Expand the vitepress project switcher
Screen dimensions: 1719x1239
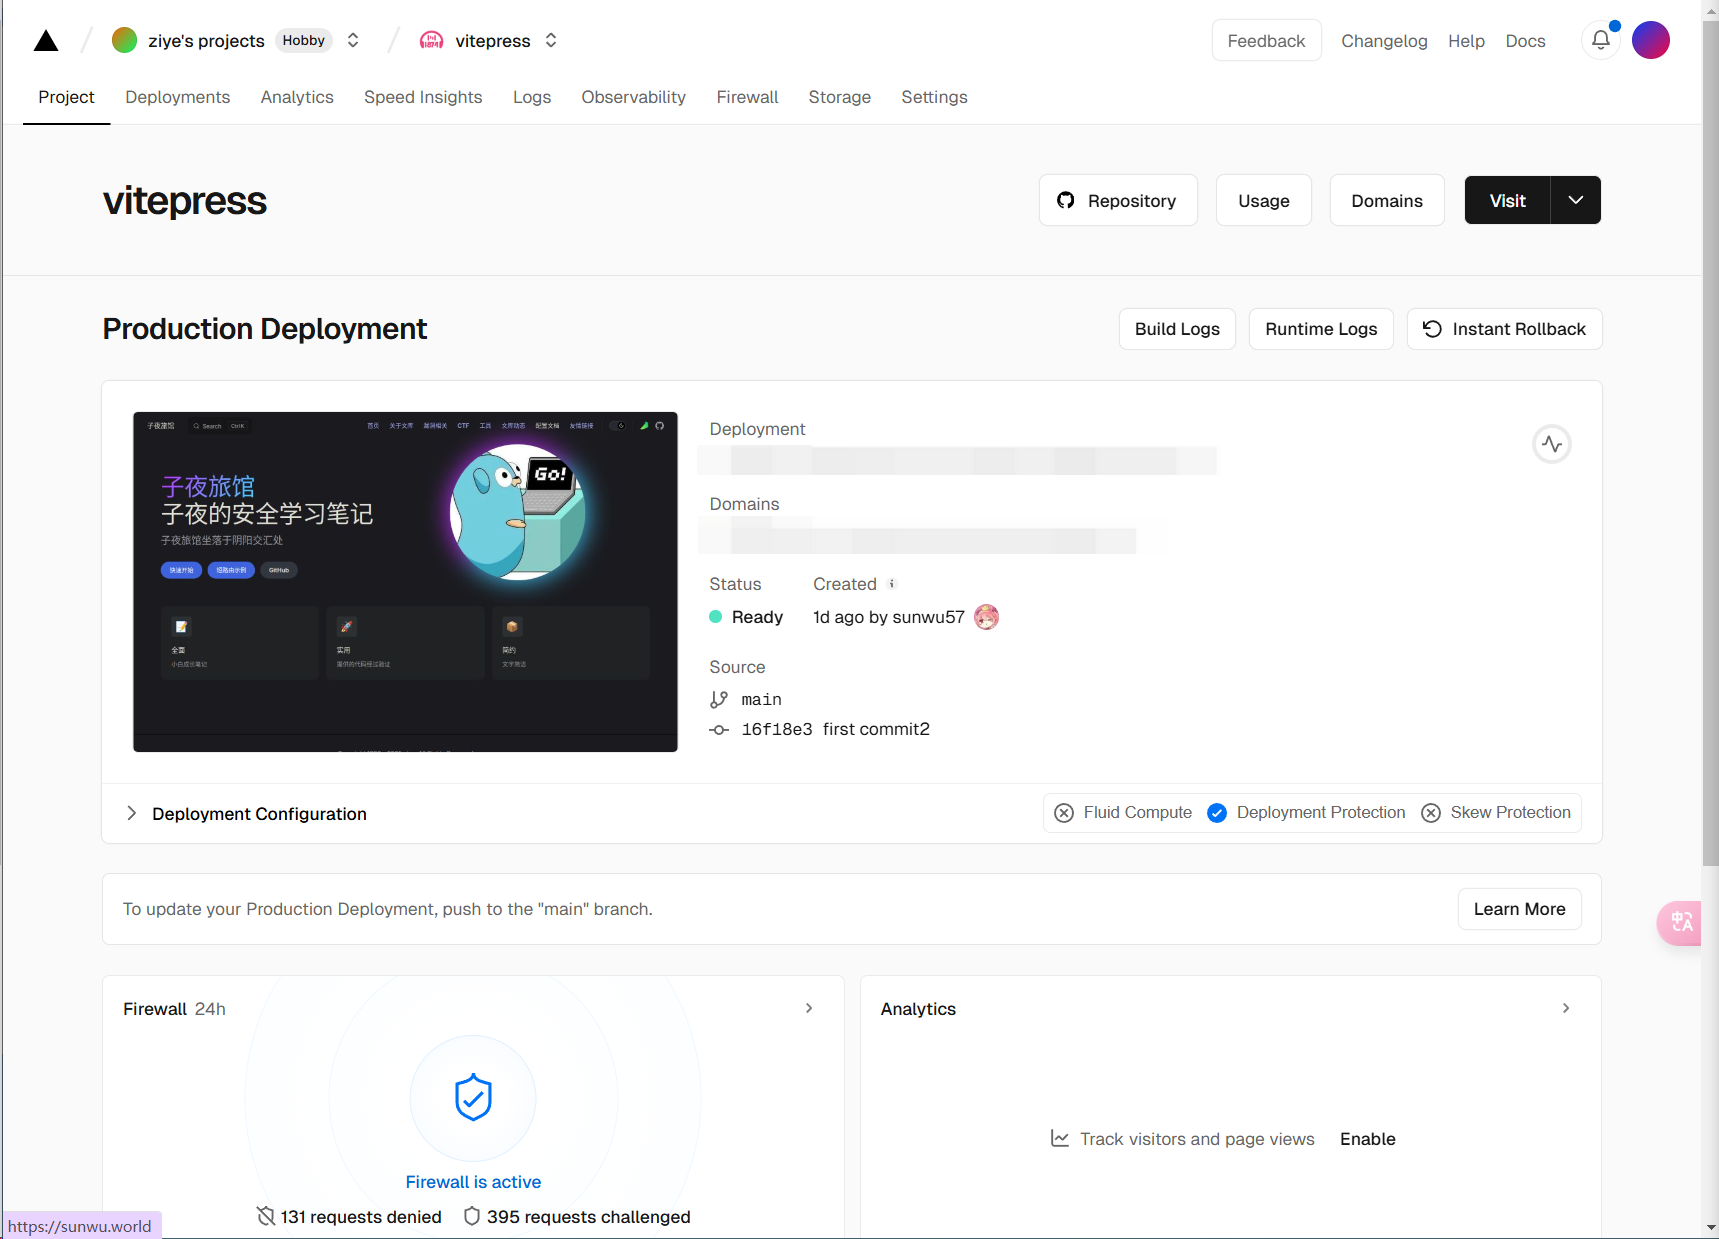[x=551, y=40]
